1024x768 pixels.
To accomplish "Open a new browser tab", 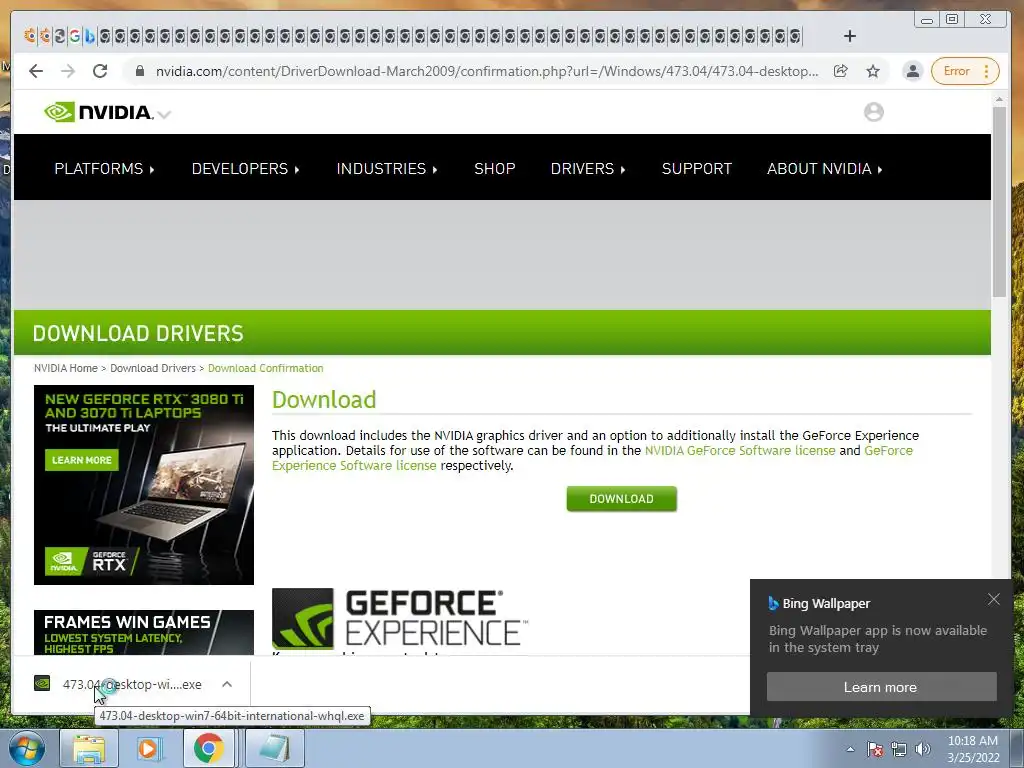I will [849, 36].
